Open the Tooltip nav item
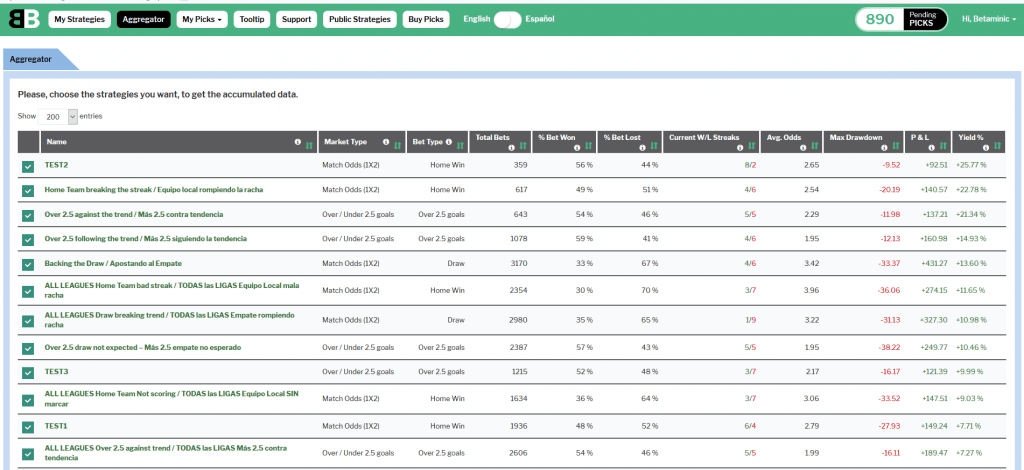The width and height of the screenshot is (1024, 470). [251, 20]
